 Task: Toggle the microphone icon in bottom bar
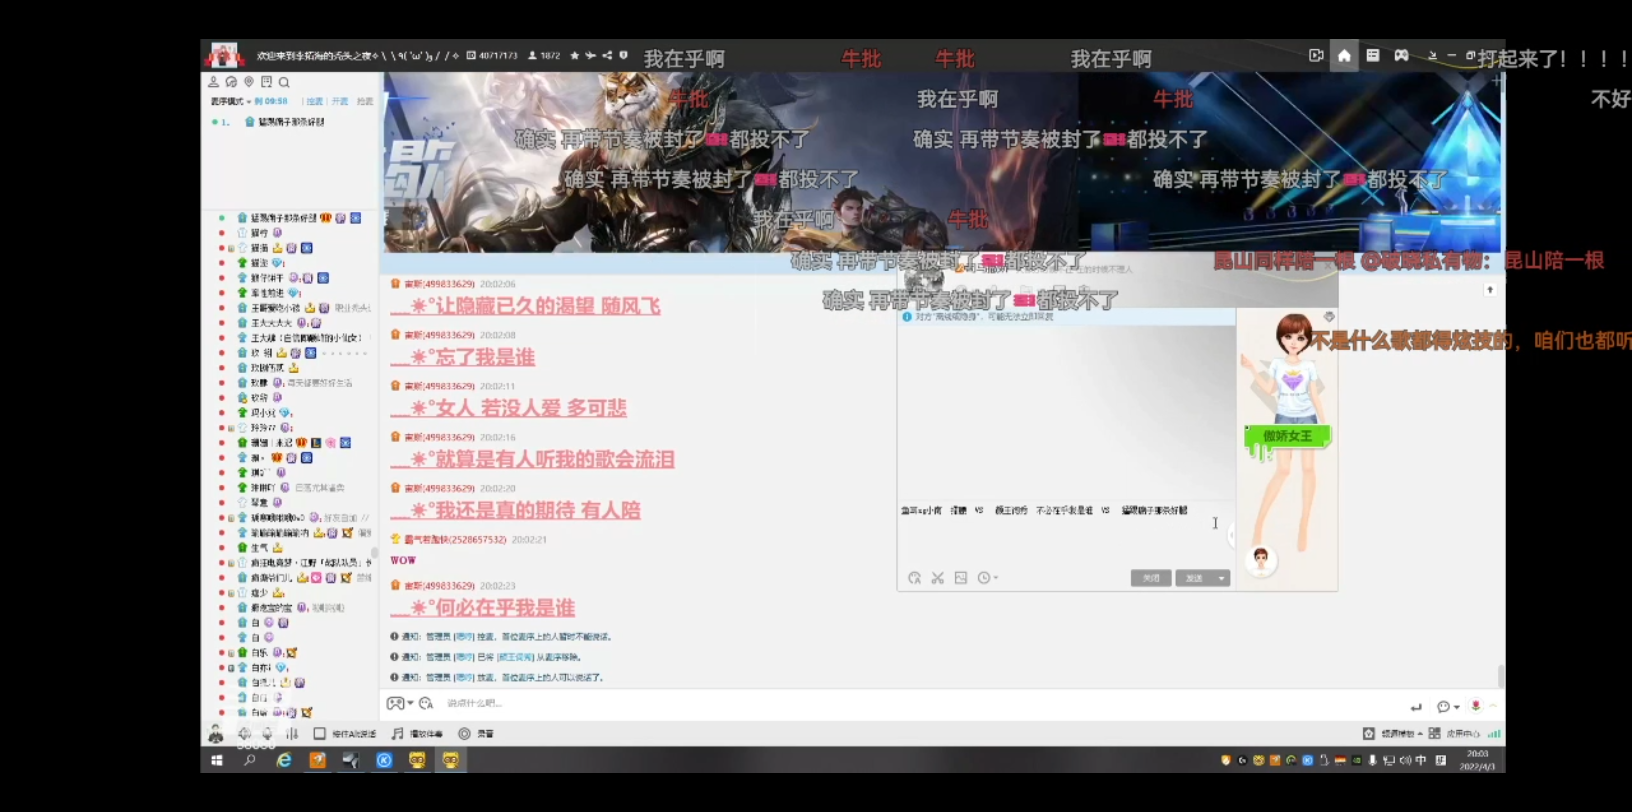pyautogui.click(x=267, y=733)
